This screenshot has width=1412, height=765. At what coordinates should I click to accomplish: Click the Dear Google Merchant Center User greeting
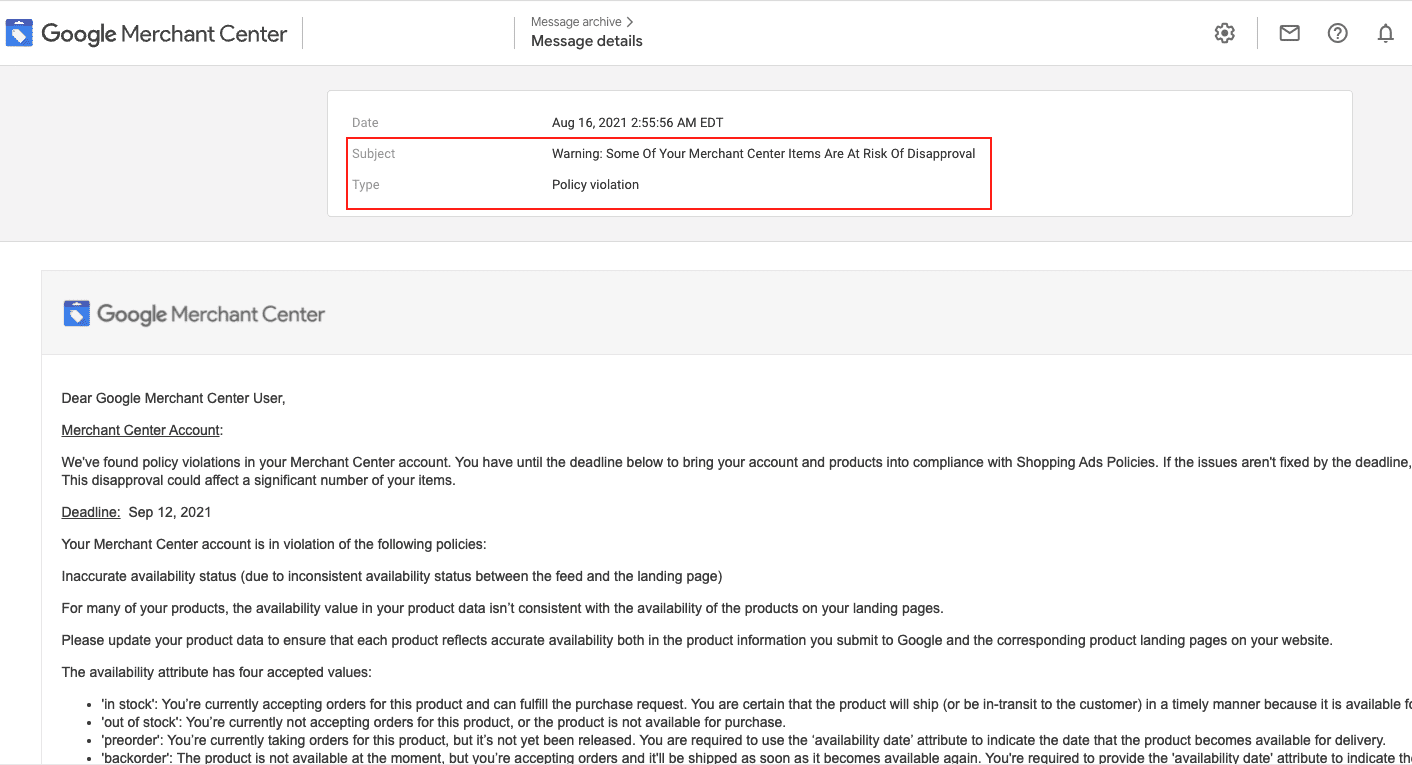174,398
